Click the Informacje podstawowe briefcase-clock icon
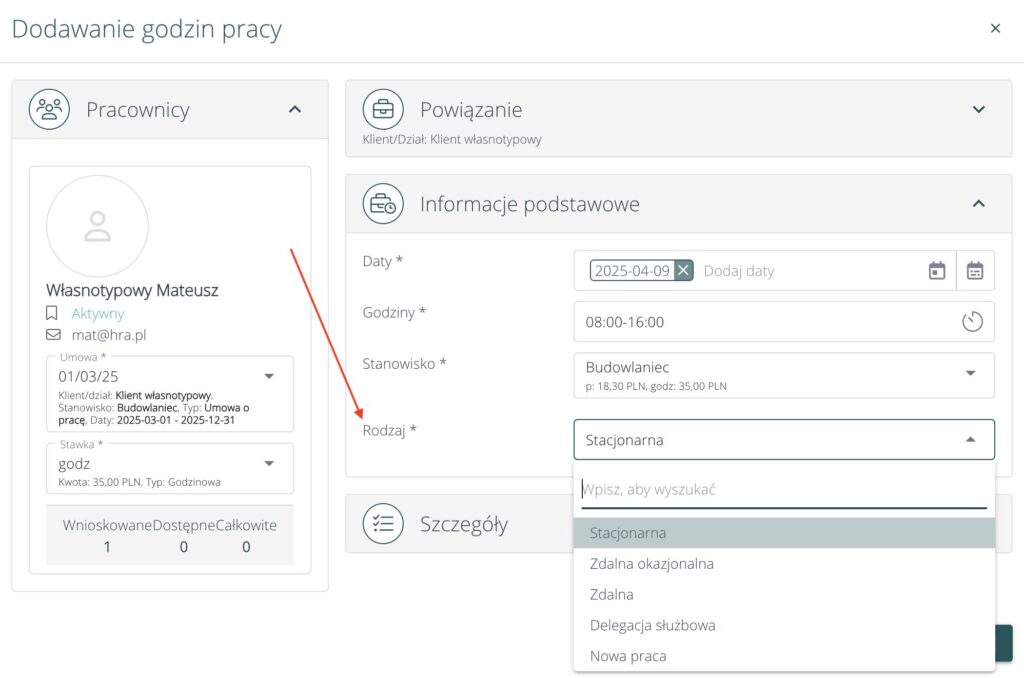Image resolution: width=1024 pixels, height=678 pixels. pyautogui.click(x=383, y=204)
